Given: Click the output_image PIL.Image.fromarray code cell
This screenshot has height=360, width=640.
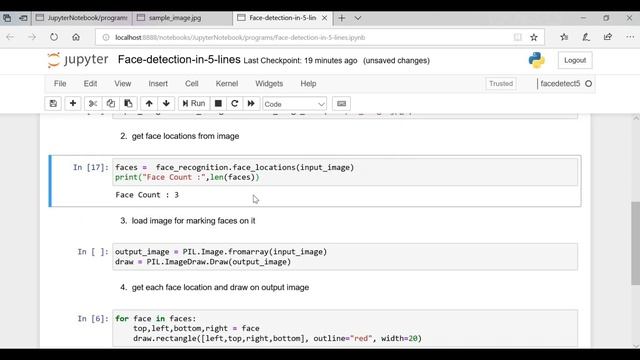Looking at the screenshot, I should pos(345,257).
